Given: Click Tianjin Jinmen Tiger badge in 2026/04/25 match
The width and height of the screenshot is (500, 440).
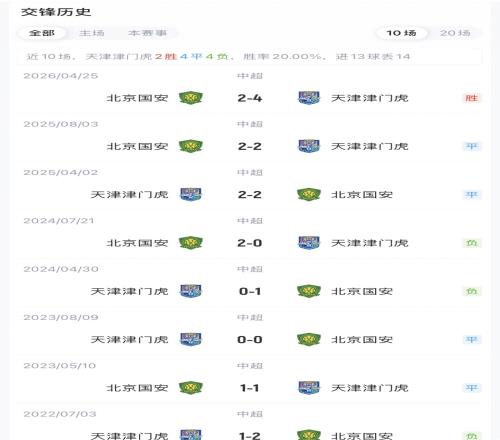Looking at the screenshot, I should (x=309, y=98).
